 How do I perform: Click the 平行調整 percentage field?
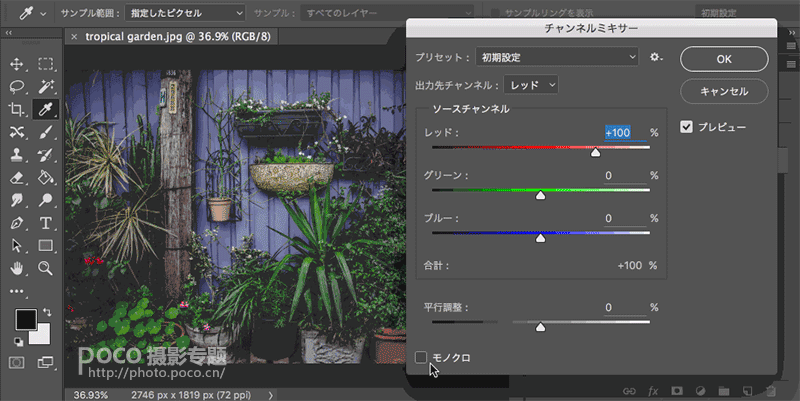pyautogui.click(x=625, y=307)
